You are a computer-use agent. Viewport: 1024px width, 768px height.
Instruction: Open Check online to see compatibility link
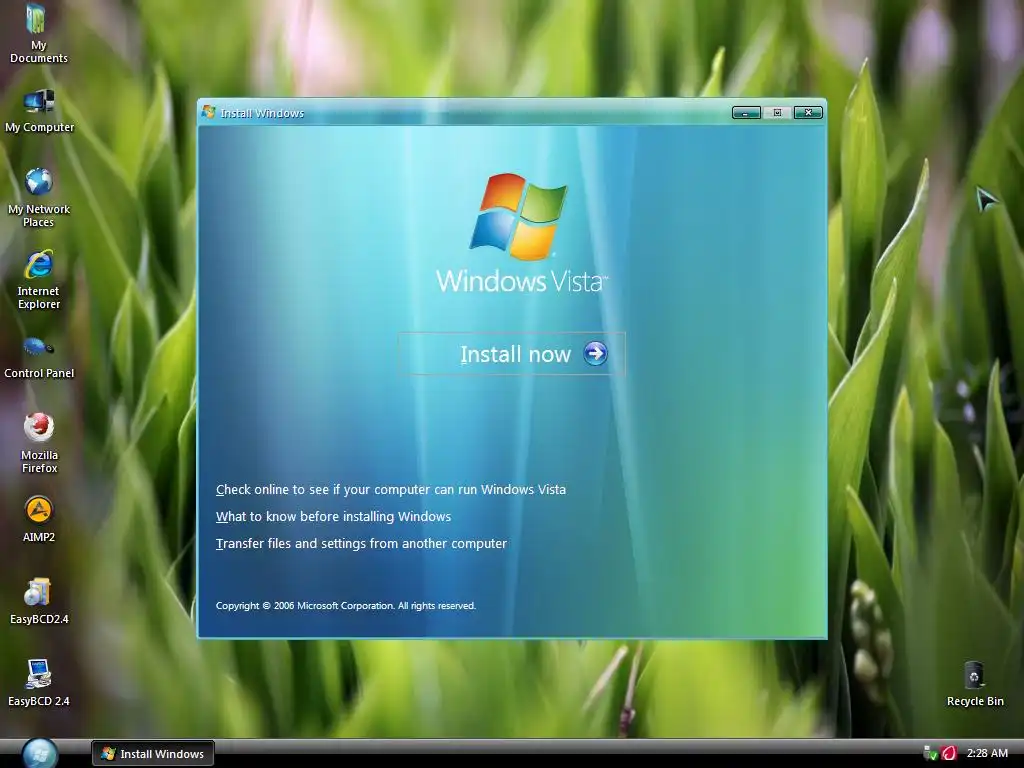[391, 490]
